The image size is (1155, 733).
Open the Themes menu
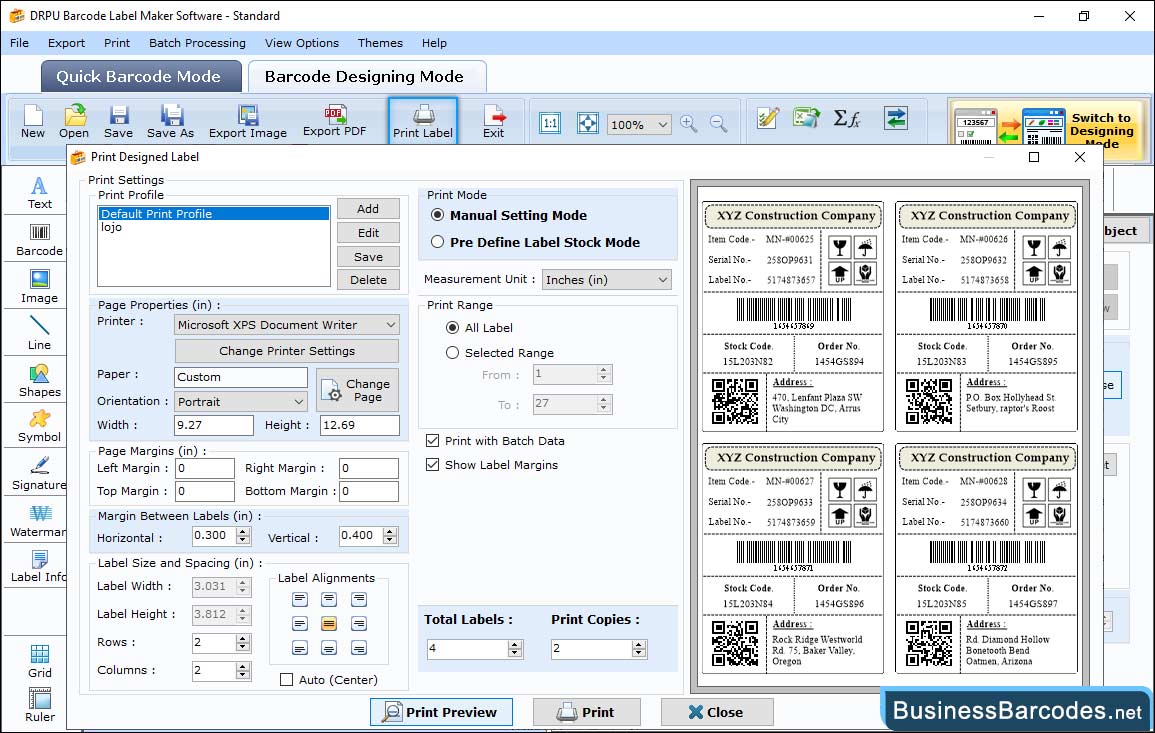380,43
